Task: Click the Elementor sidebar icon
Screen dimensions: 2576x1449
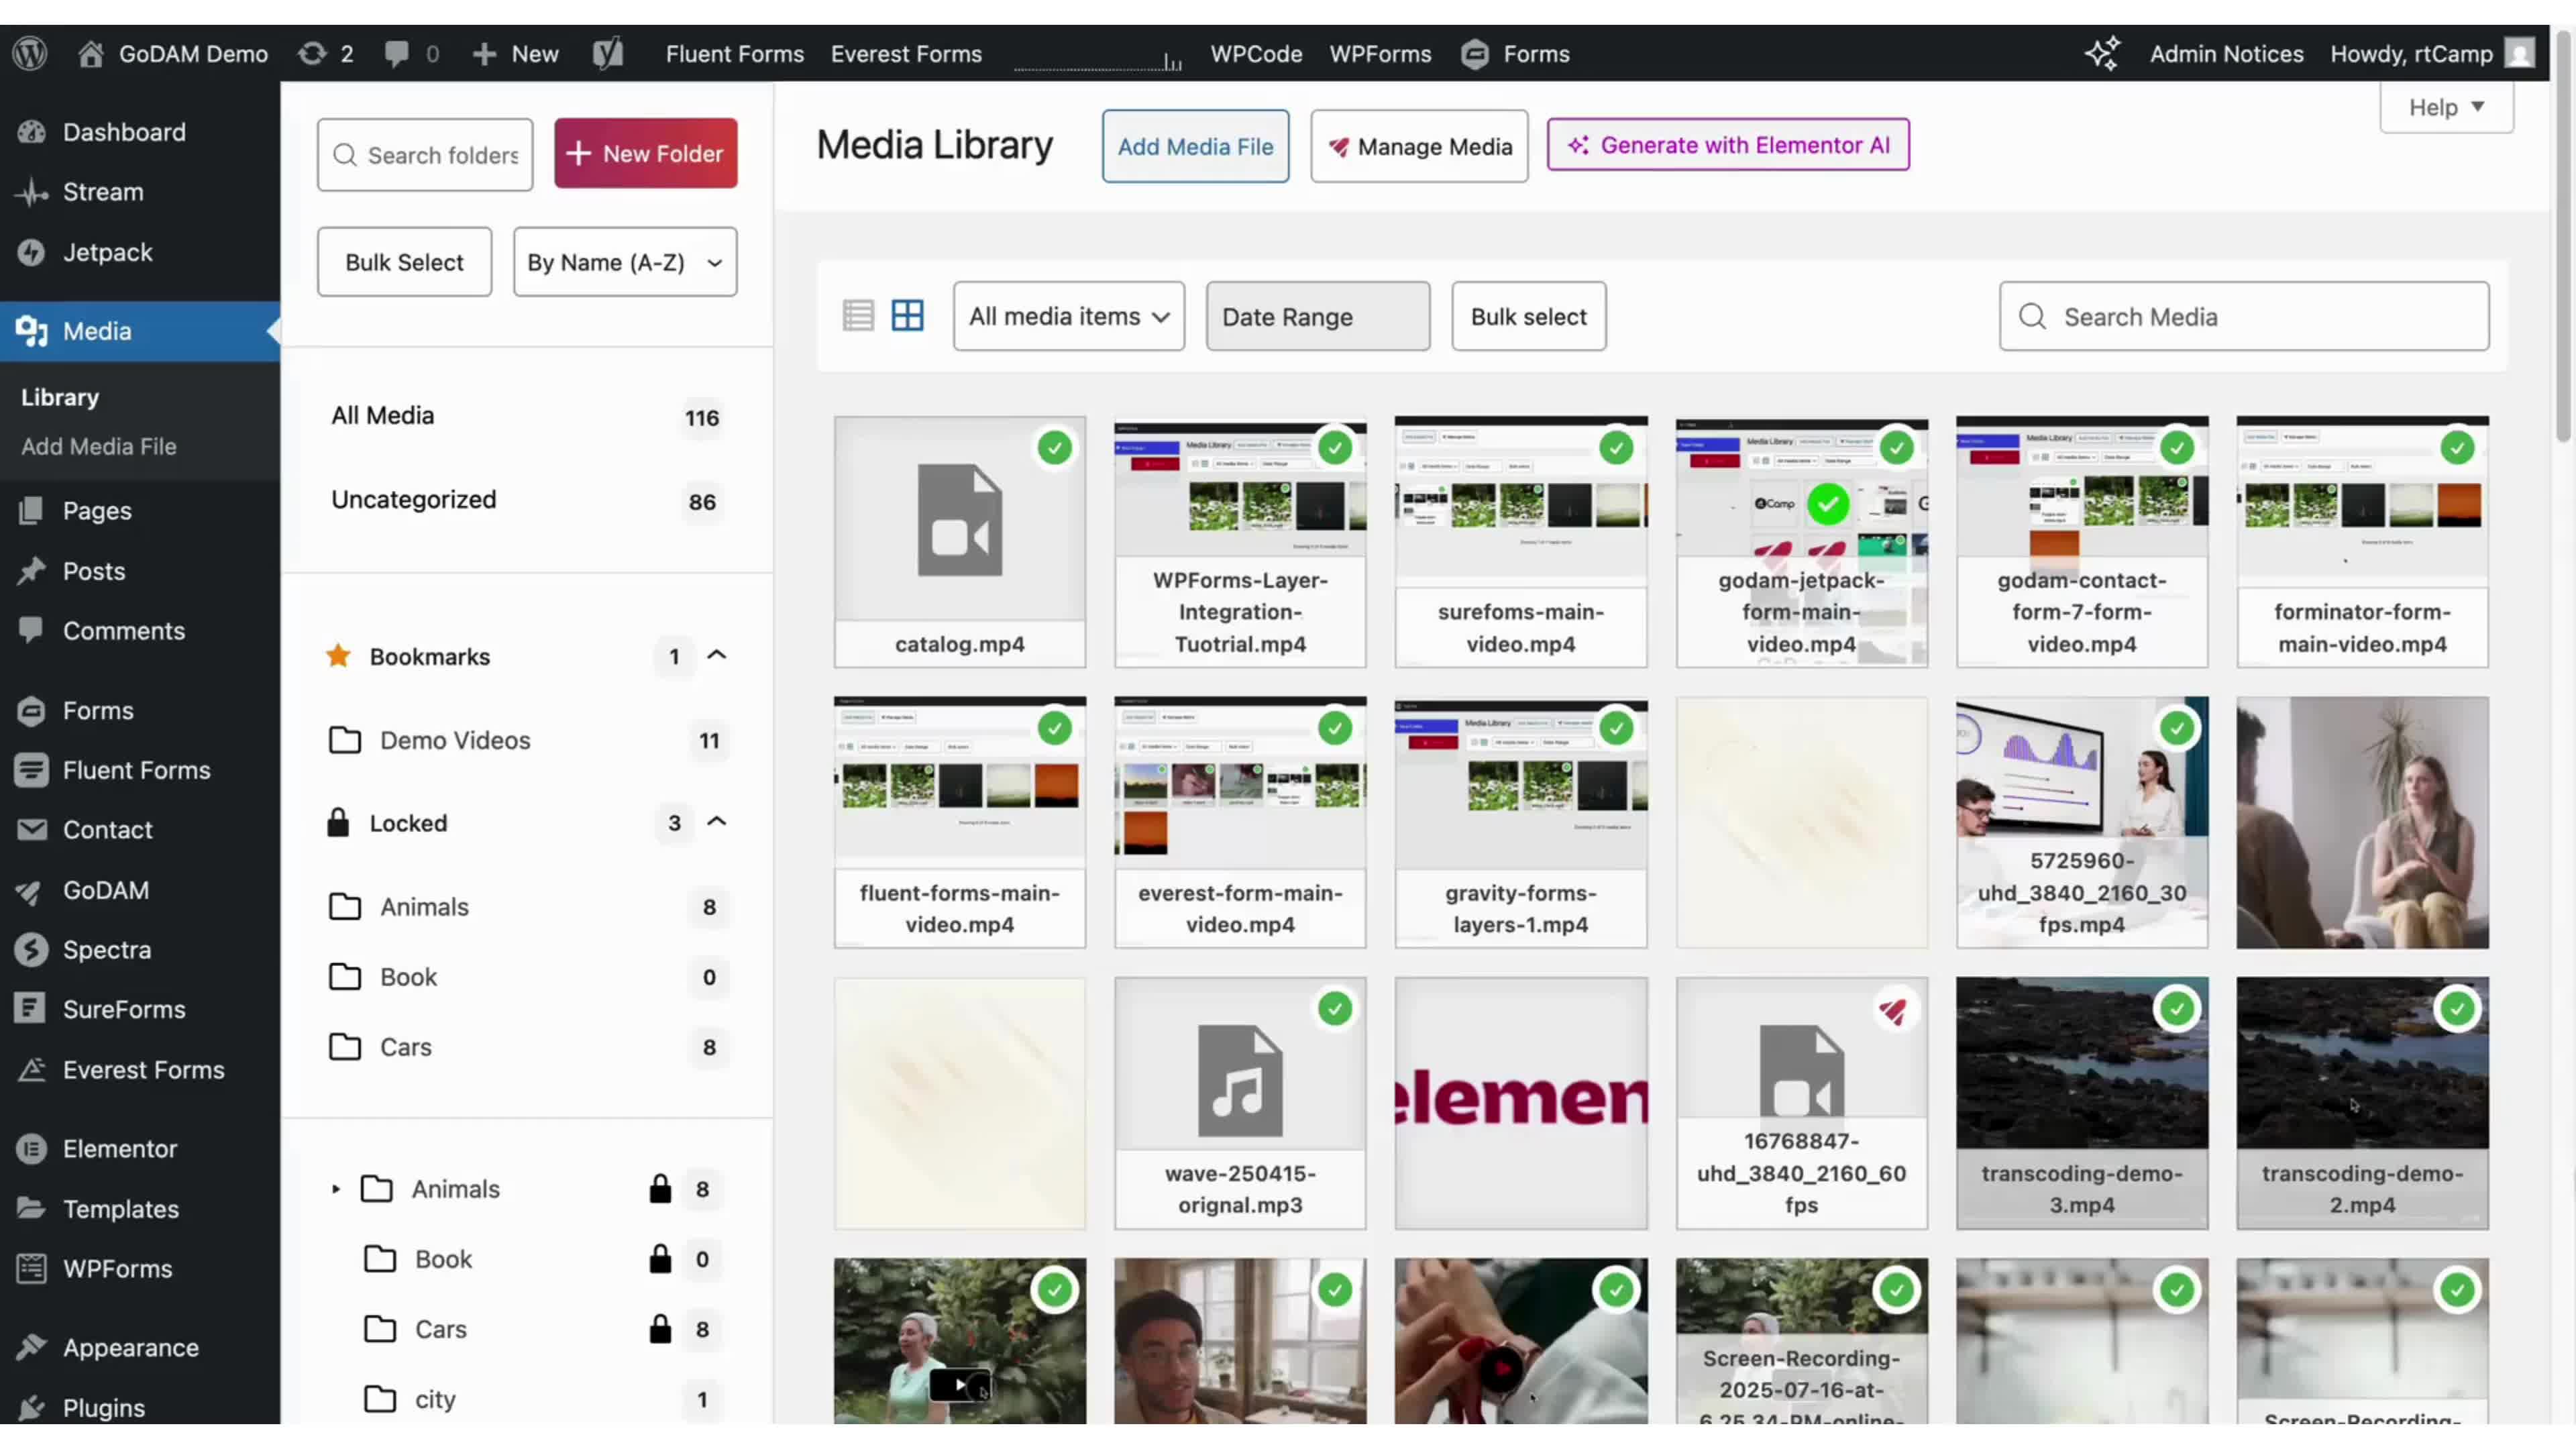Action: 31,1149
